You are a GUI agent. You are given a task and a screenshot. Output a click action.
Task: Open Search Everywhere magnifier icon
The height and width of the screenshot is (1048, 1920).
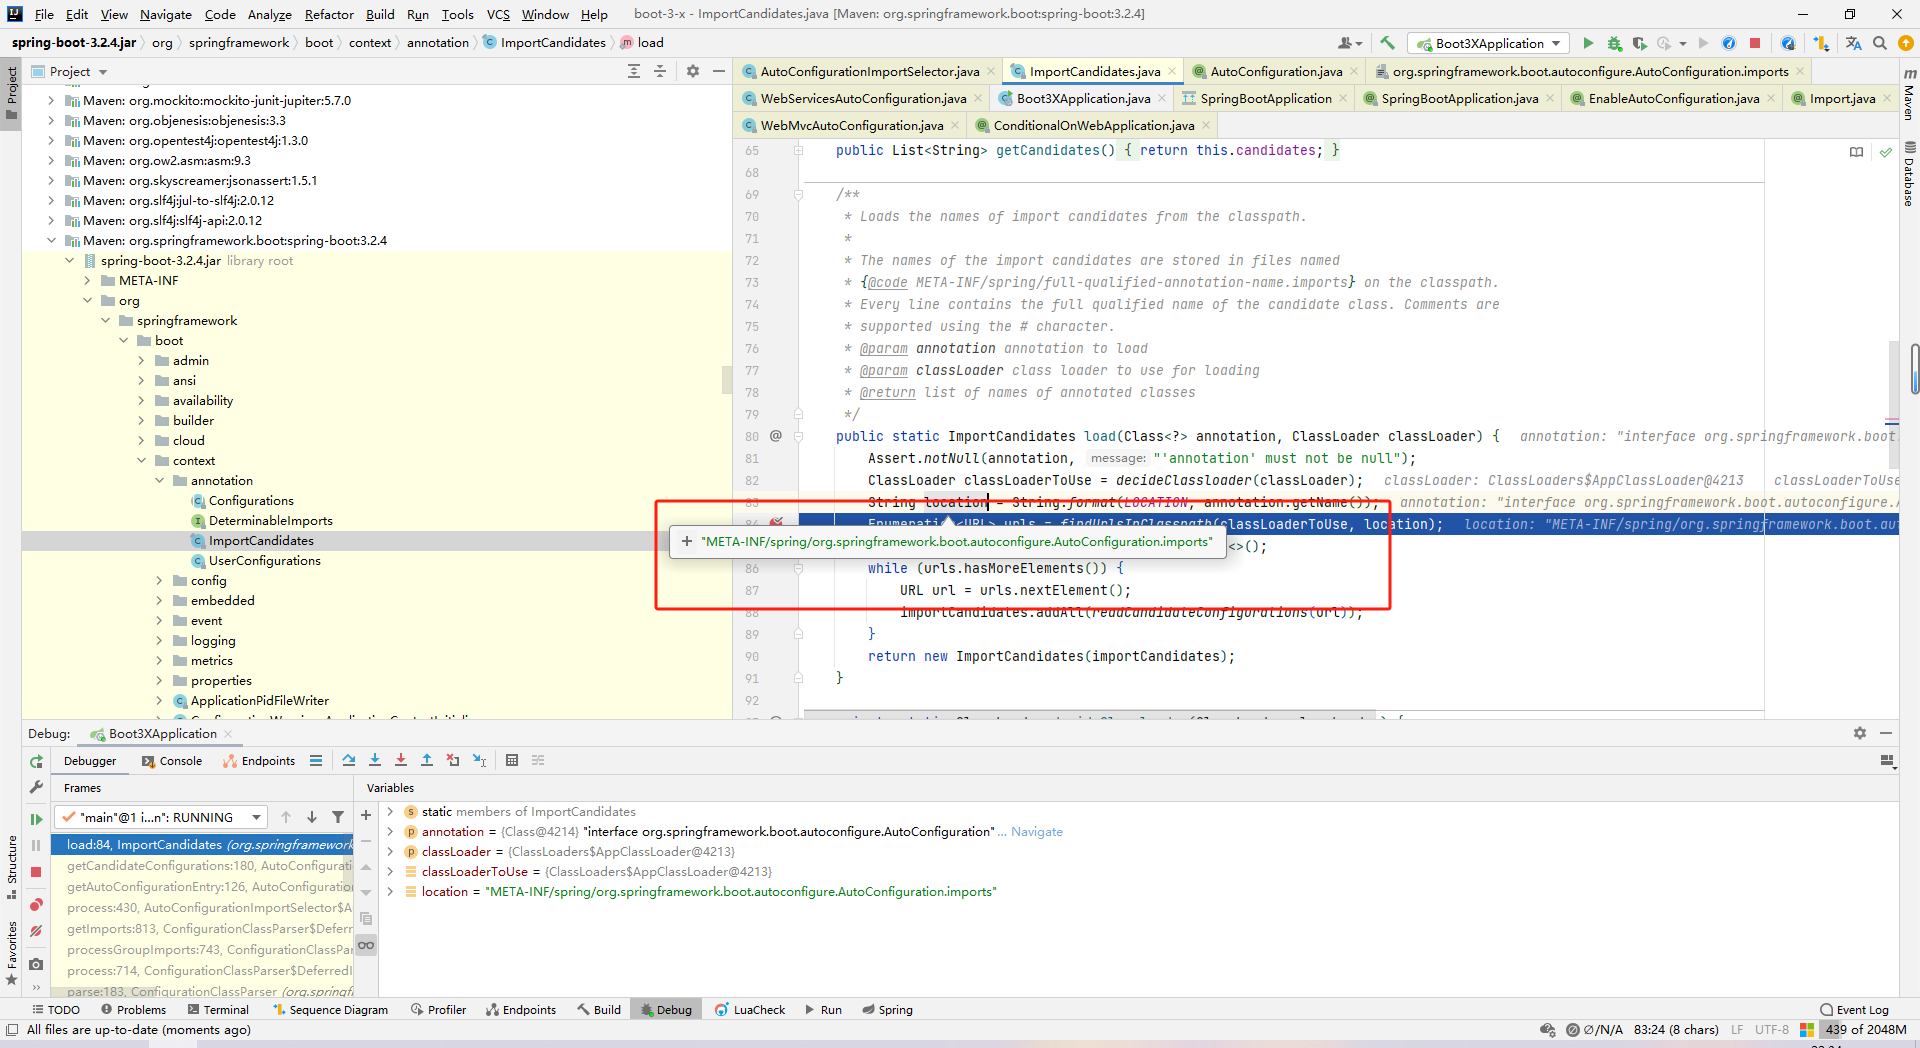[1880, 43]
